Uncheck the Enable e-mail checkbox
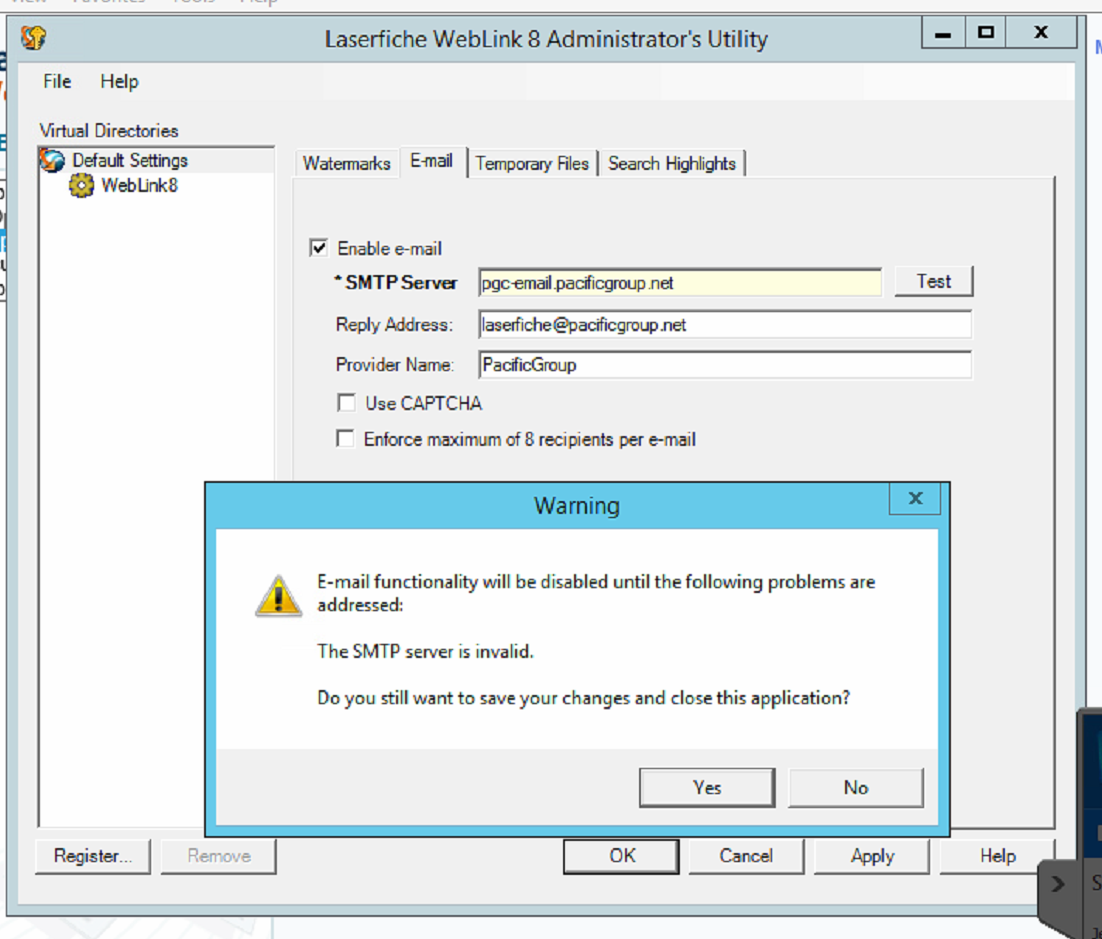Image resolution: width=1102 pixels, height=939 pixels. coord(318,248)
